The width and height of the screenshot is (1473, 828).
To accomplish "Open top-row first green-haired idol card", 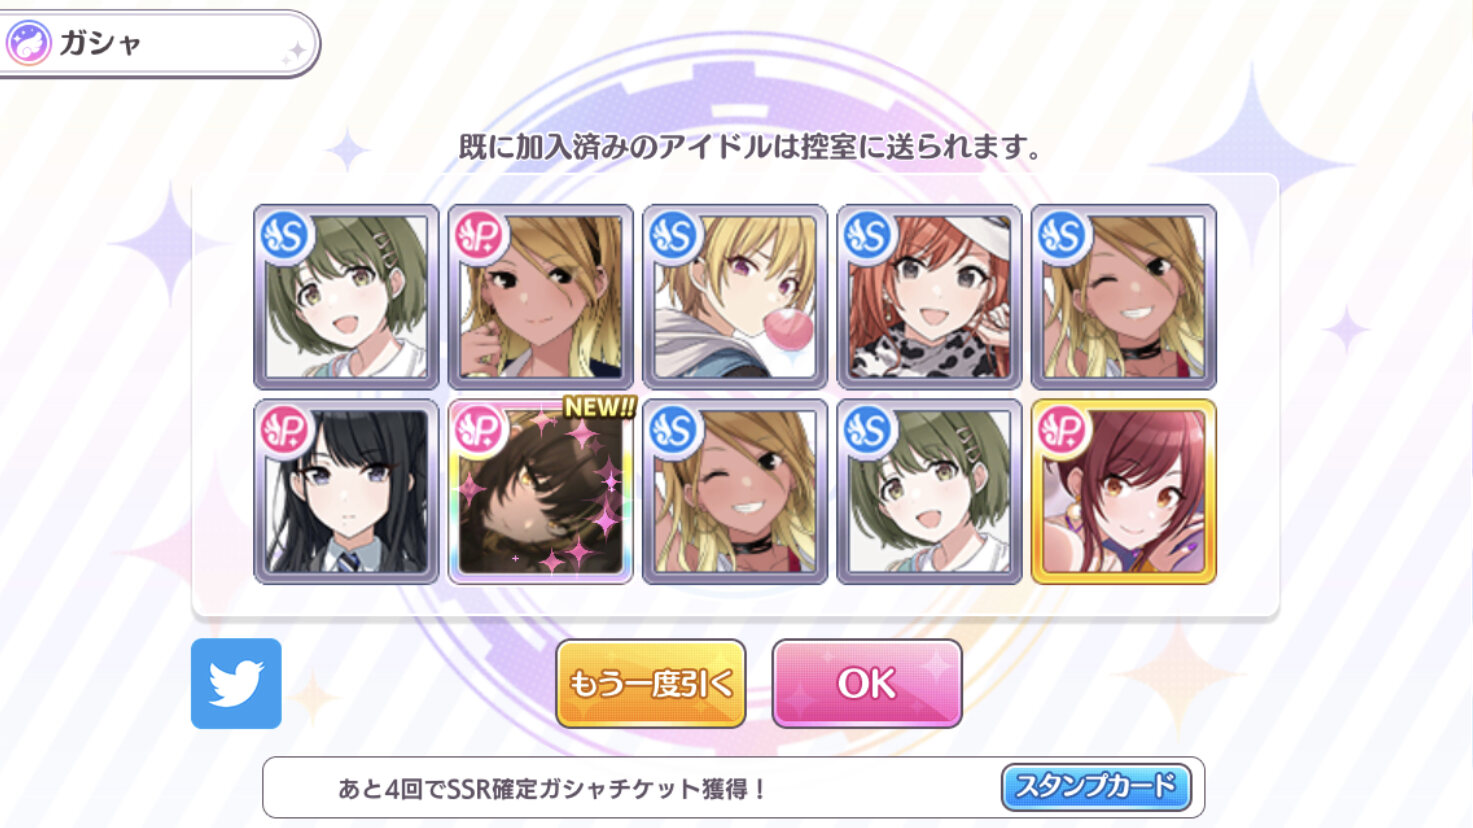I will tap(346, 297).
